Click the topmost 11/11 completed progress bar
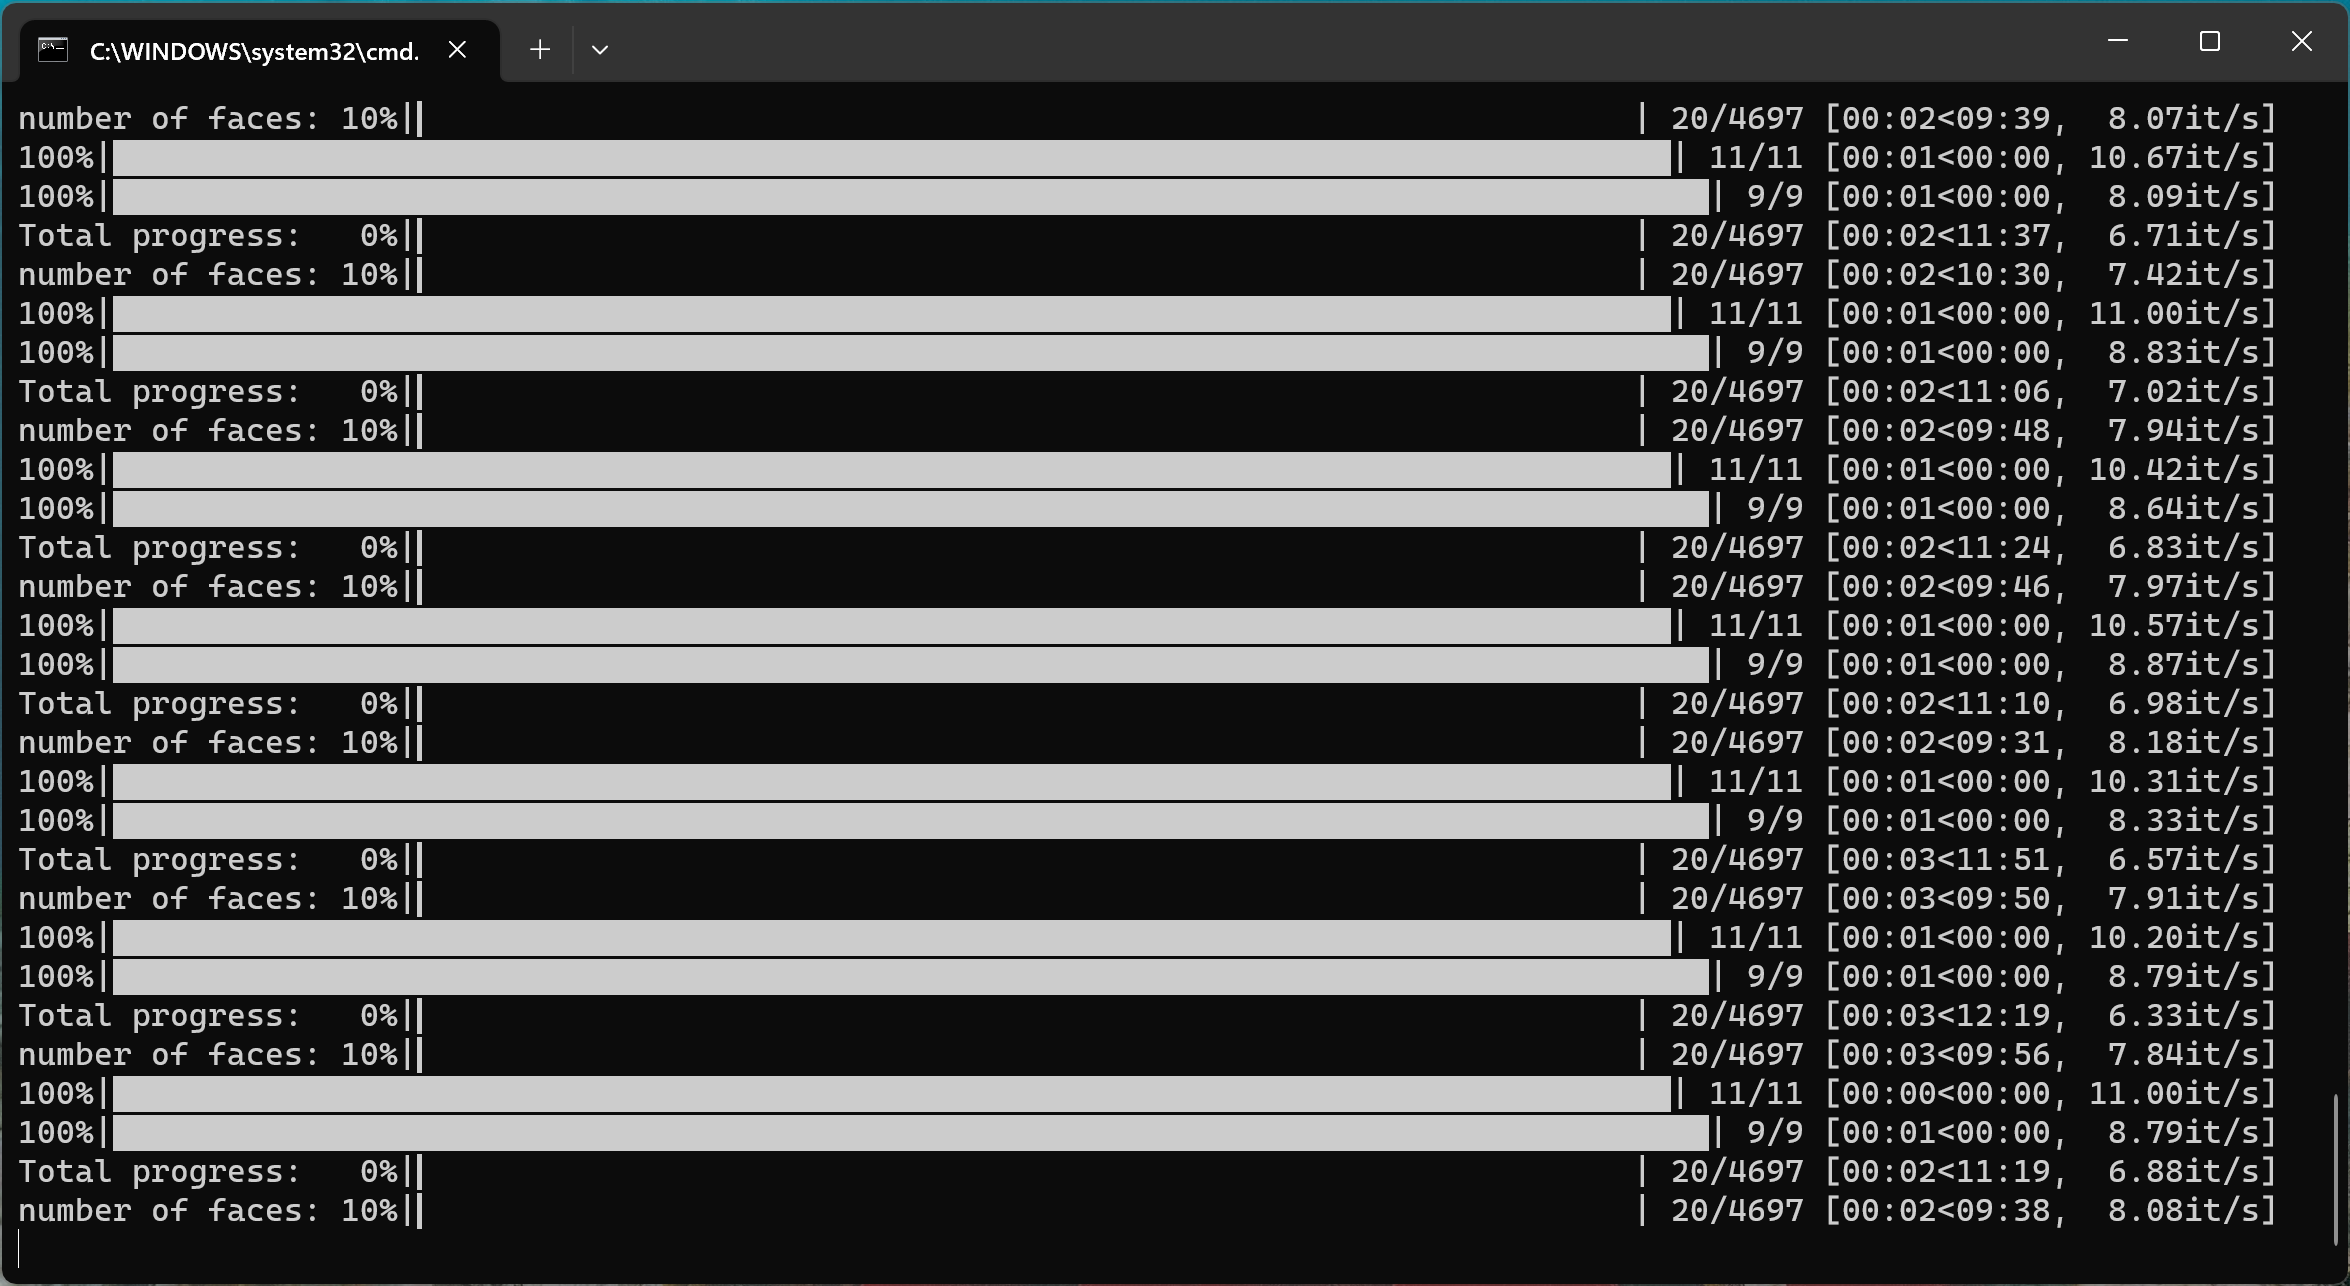Viewport: 2350px width, 1286px height. point(890,156)
